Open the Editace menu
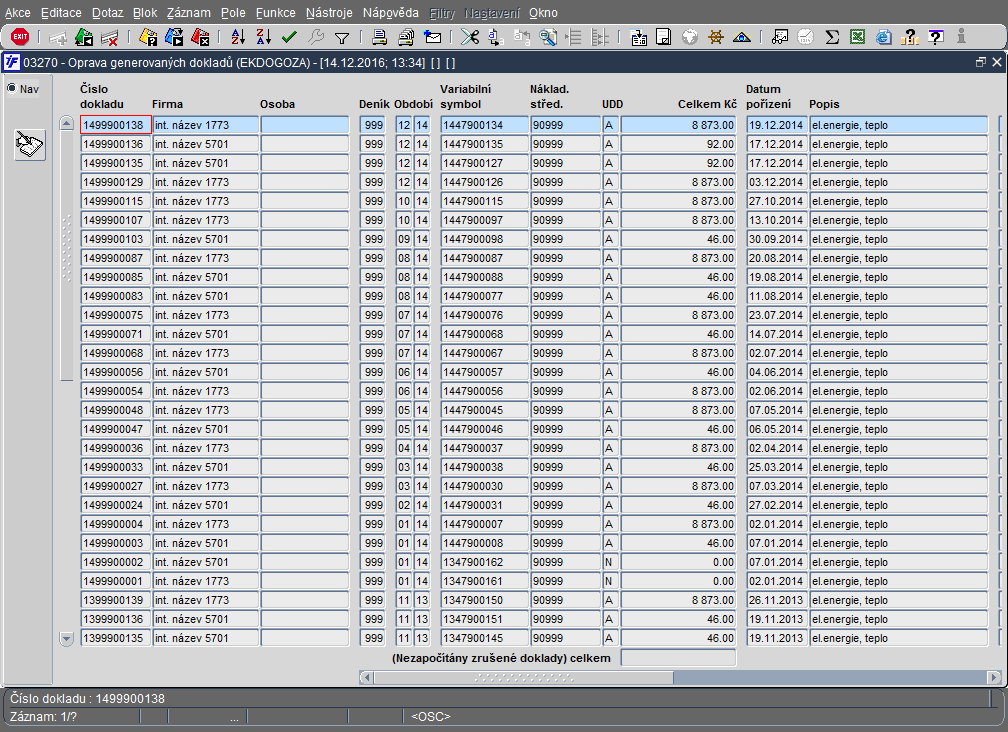The width and height of the screenshot is (1008, 732). click(61, 13)
